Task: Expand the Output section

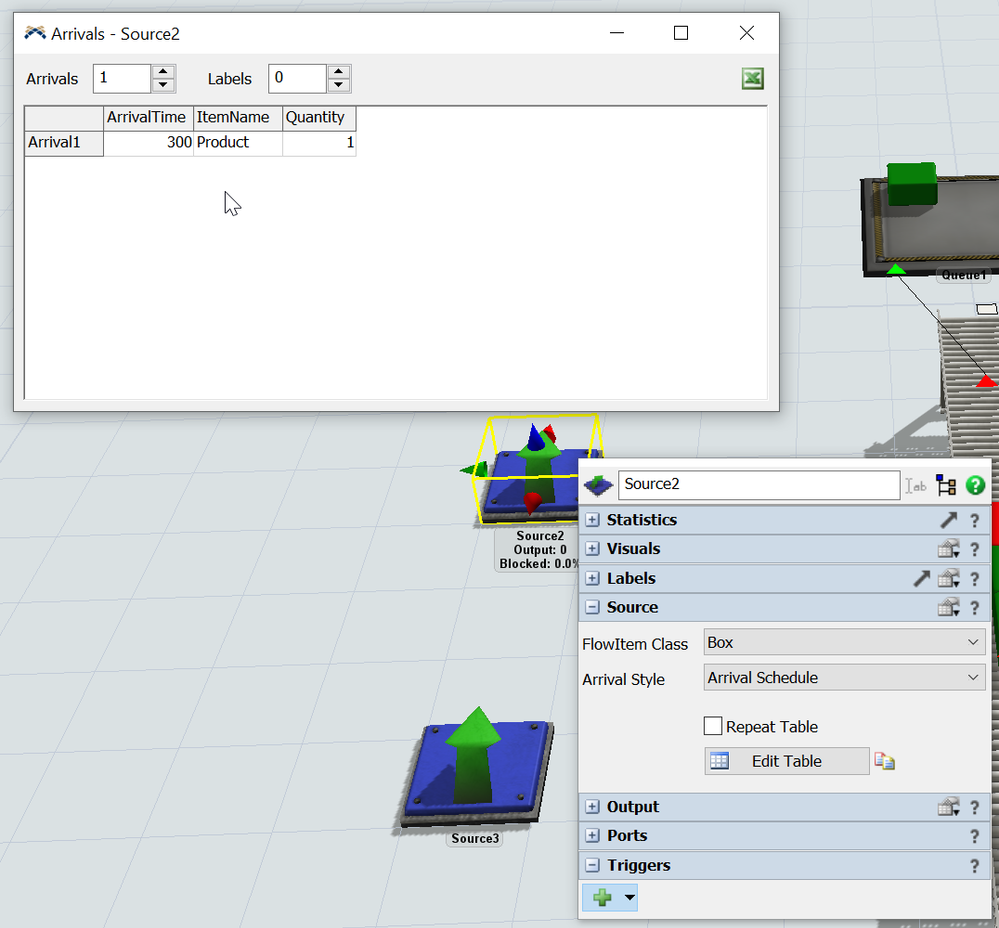Action: (x=593, y=807)
